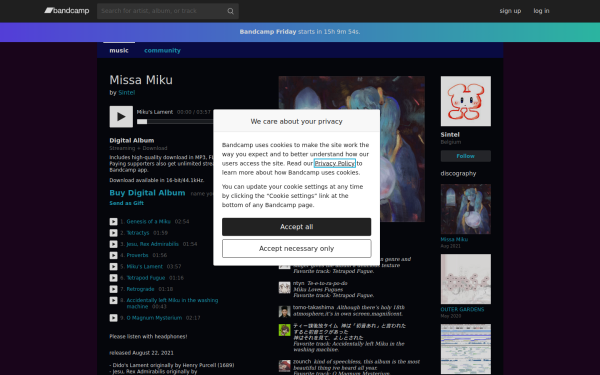Switch to the community tab
Viewport: 600px width, 375px height.
162,50
